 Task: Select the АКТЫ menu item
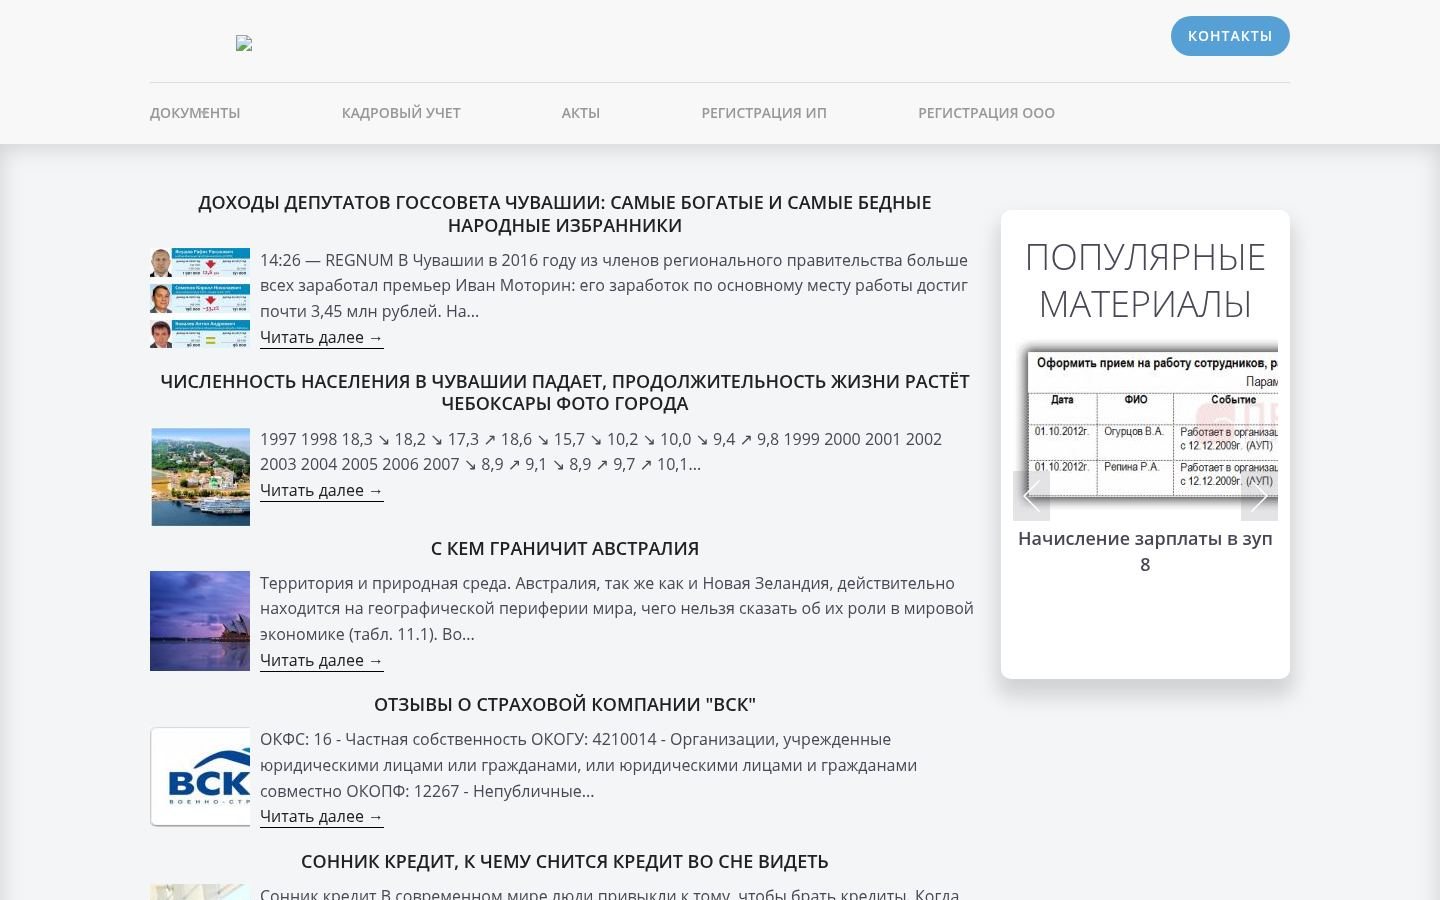click(x=581, y=113)
